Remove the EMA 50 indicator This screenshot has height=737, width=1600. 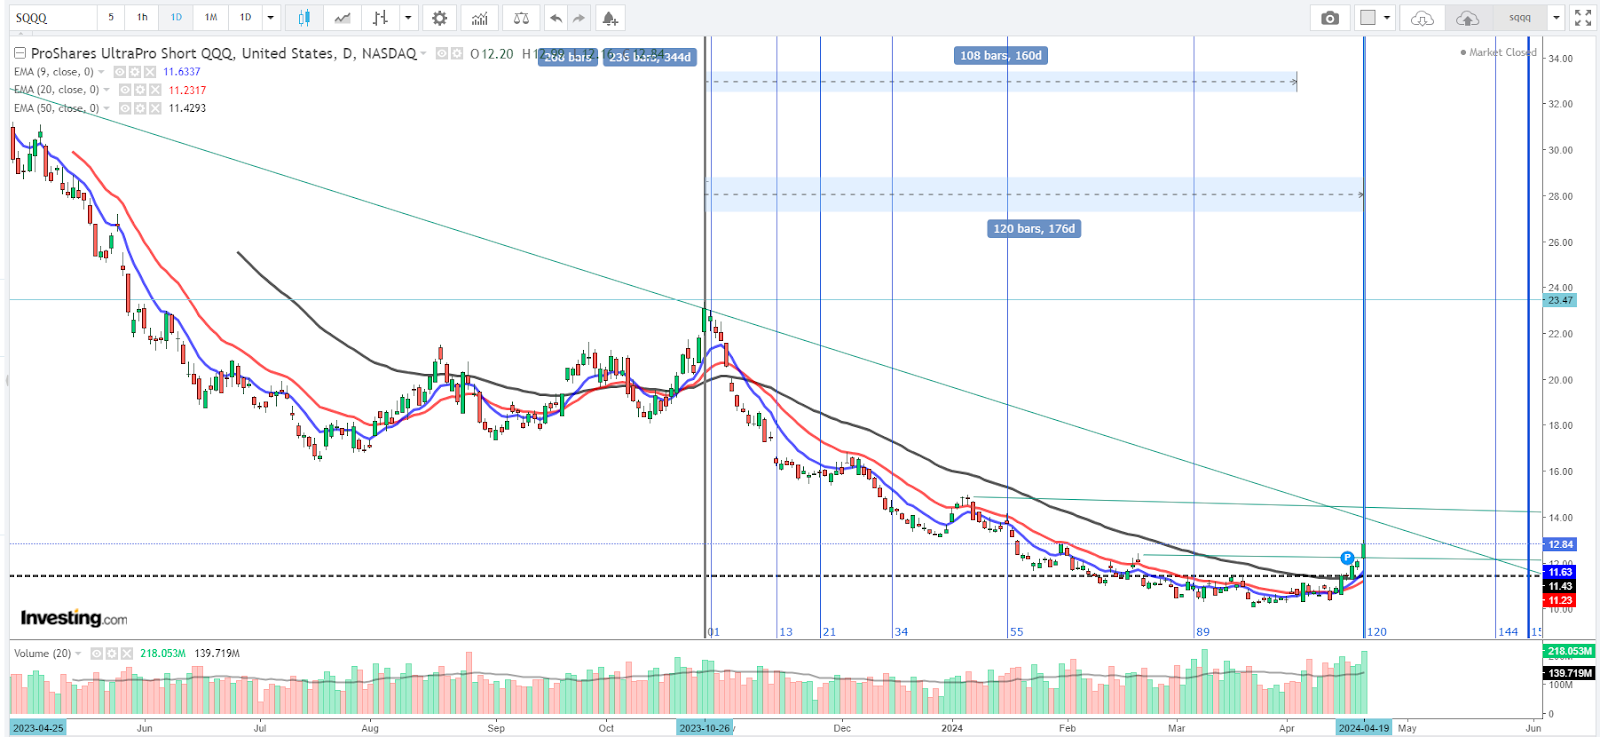point(155,108)
